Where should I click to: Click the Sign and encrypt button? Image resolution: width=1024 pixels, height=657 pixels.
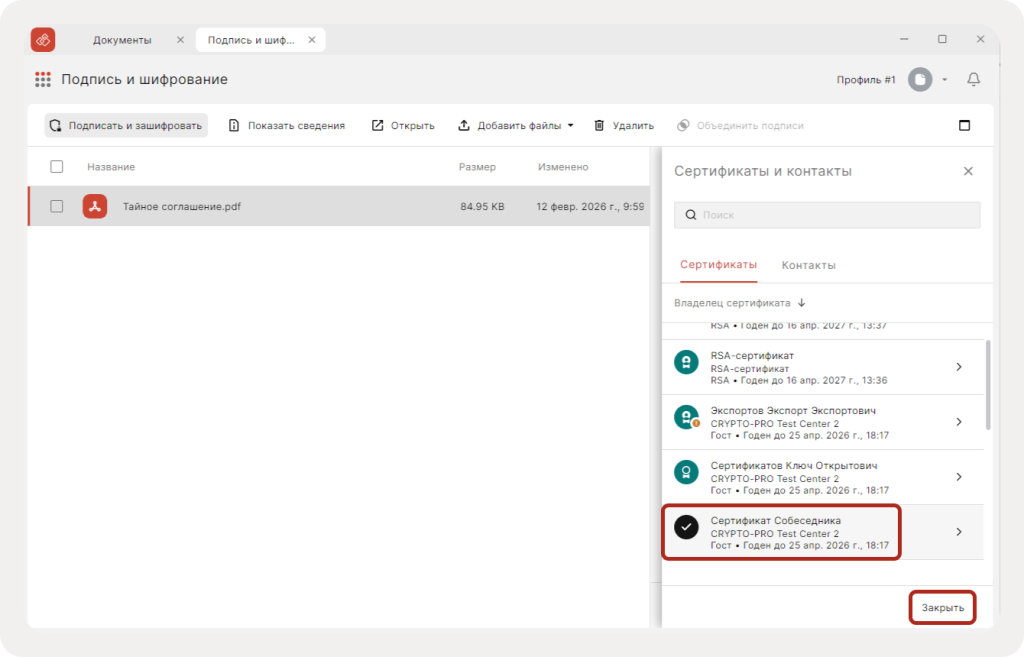click(126, 125)
